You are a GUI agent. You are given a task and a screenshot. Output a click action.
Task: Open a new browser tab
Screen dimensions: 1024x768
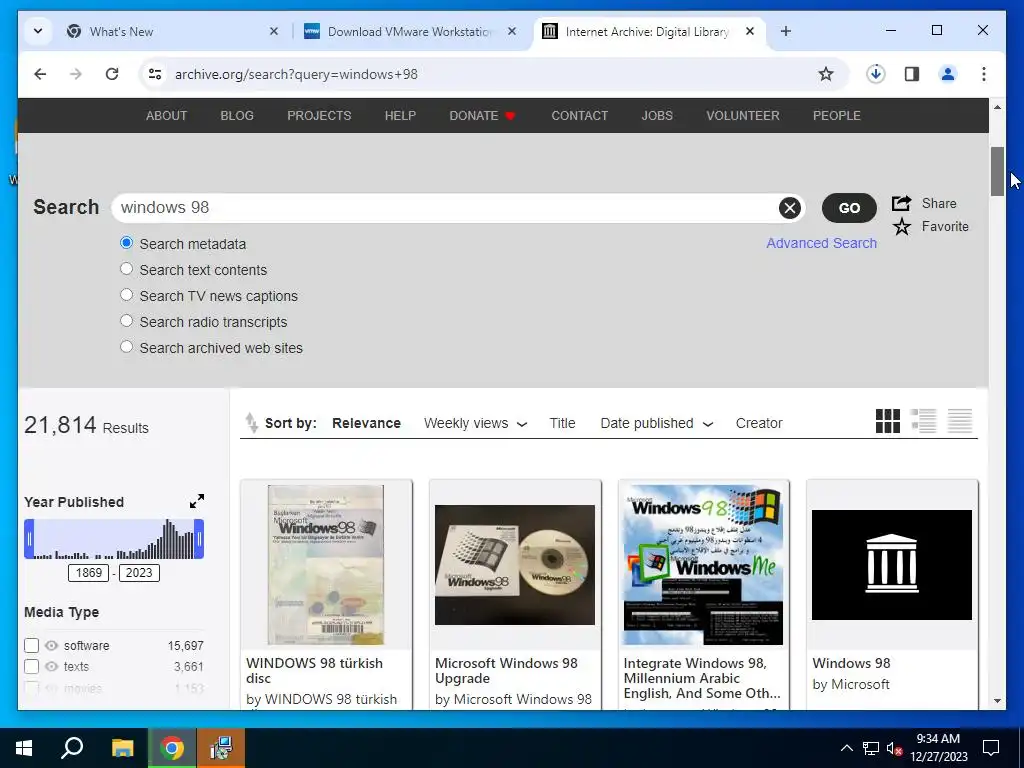tap(786, 31)
